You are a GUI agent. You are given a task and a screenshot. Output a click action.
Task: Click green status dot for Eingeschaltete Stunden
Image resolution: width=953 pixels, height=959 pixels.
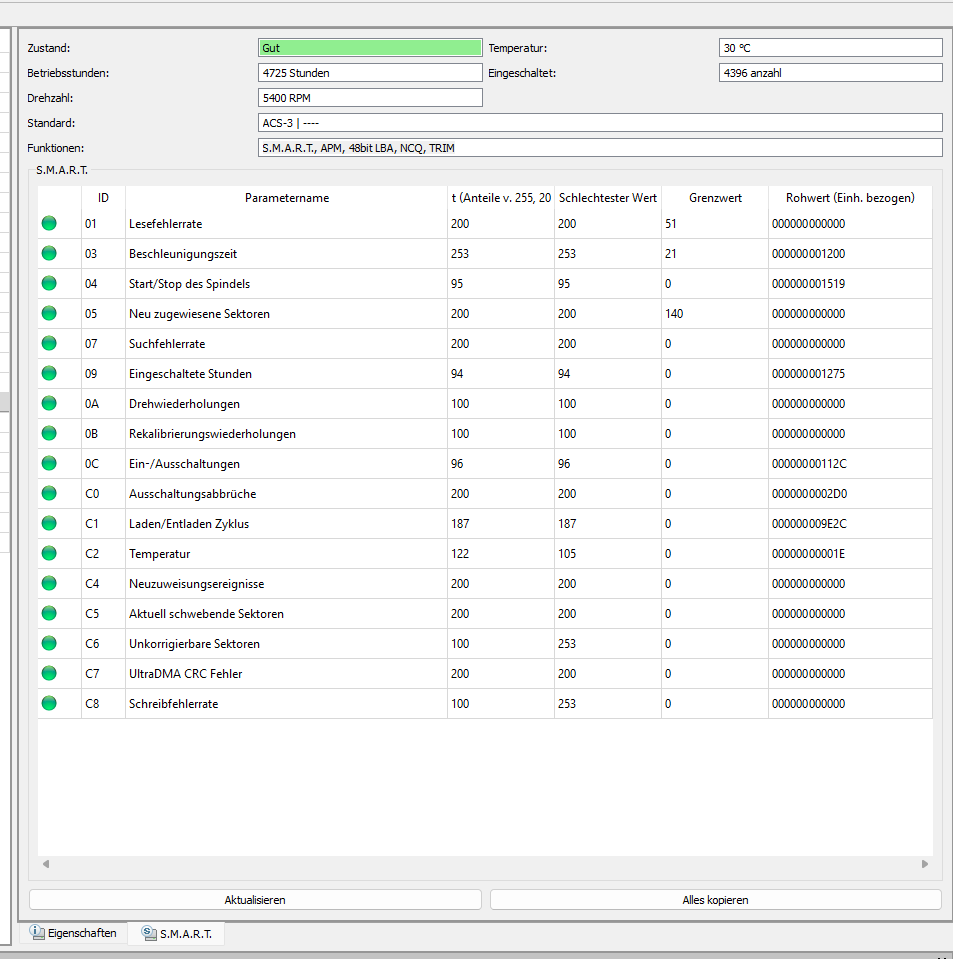49,373
